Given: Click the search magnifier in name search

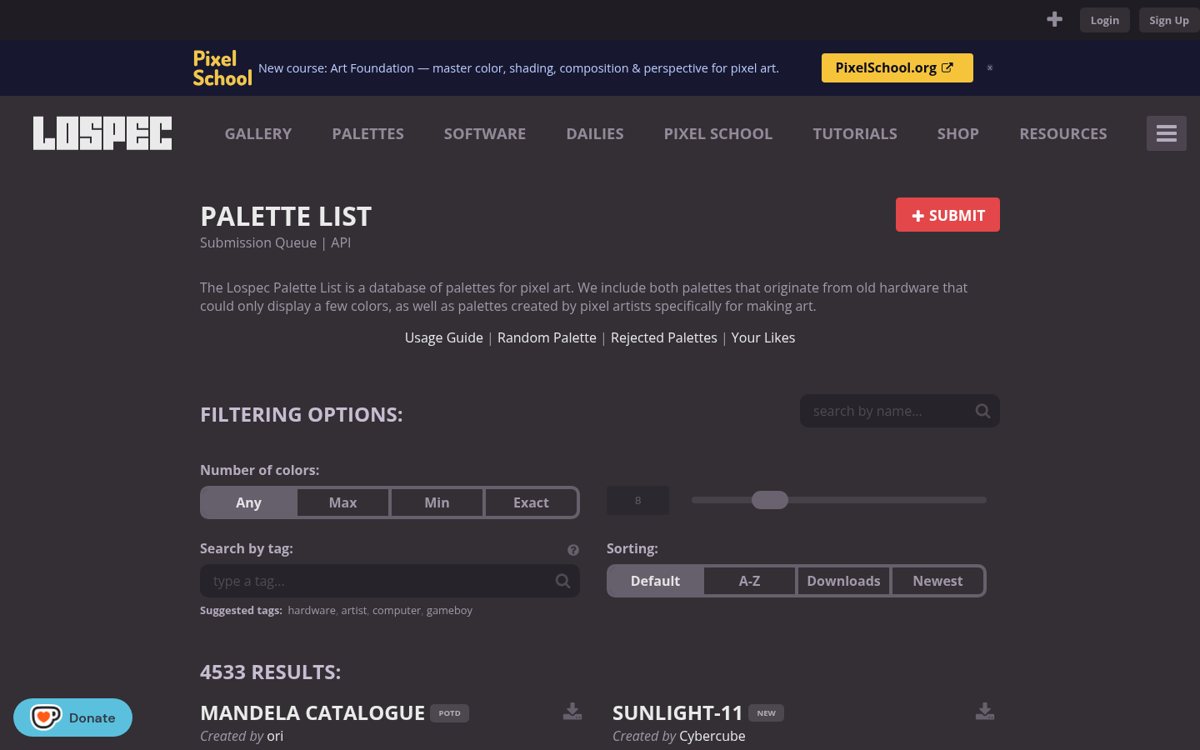Looking at the screenshot, I should (982, 411).
